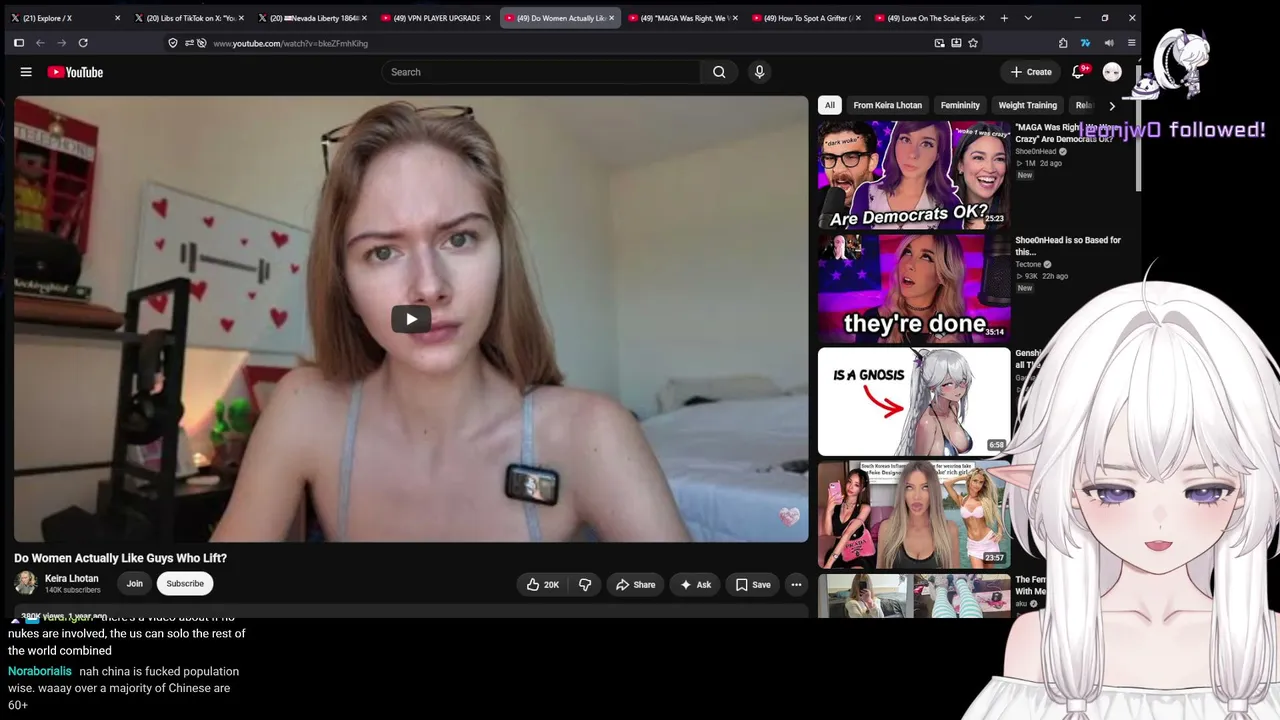The image size is (1280, 720).
Task: Open YouTube notifications bell
Action: (1078, 72)
